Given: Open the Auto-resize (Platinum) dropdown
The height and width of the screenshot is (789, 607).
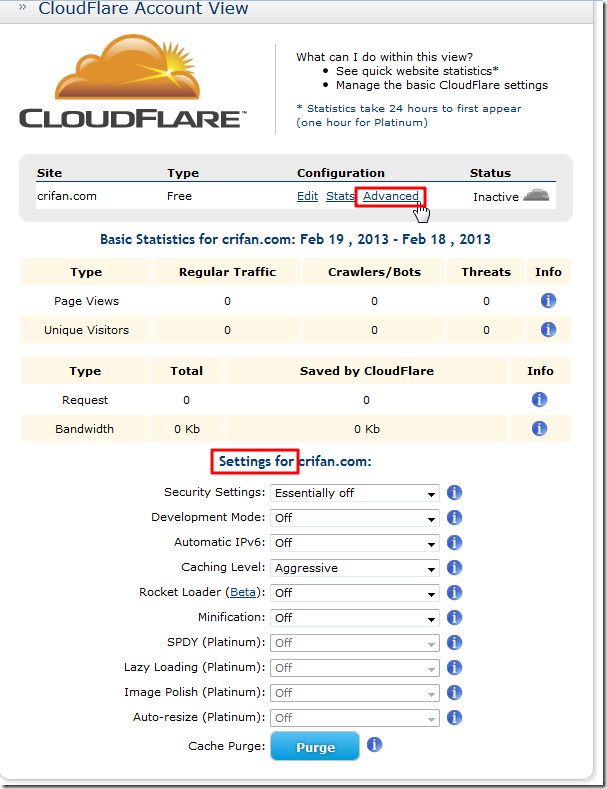Looking at the screenshot, I should (x=355, y=718).
